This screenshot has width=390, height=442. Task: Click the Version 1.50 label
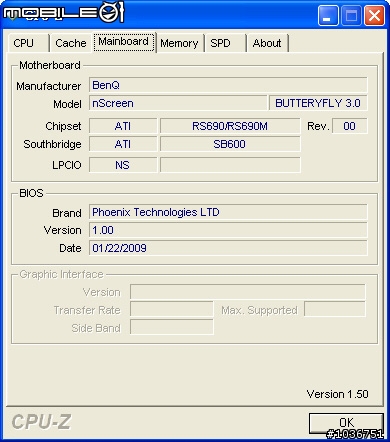(337, 394)
